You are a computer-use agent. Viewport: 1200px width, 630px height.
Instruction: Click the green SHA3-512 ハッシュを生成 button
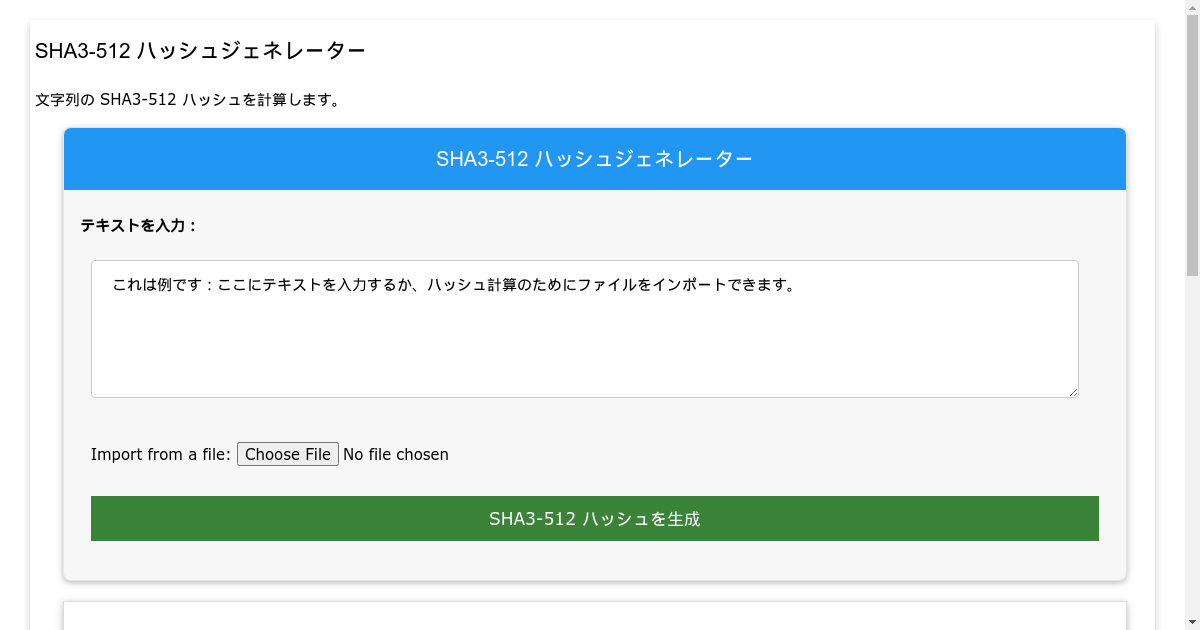[595, 518]
